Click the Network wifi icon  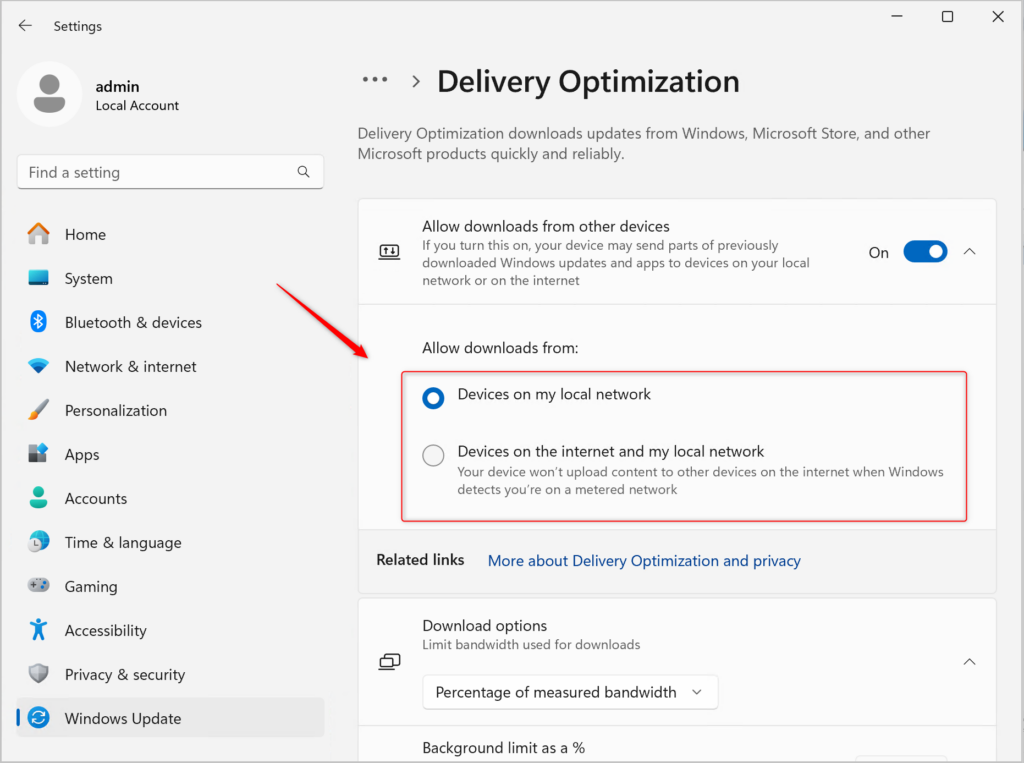(39, 366)
